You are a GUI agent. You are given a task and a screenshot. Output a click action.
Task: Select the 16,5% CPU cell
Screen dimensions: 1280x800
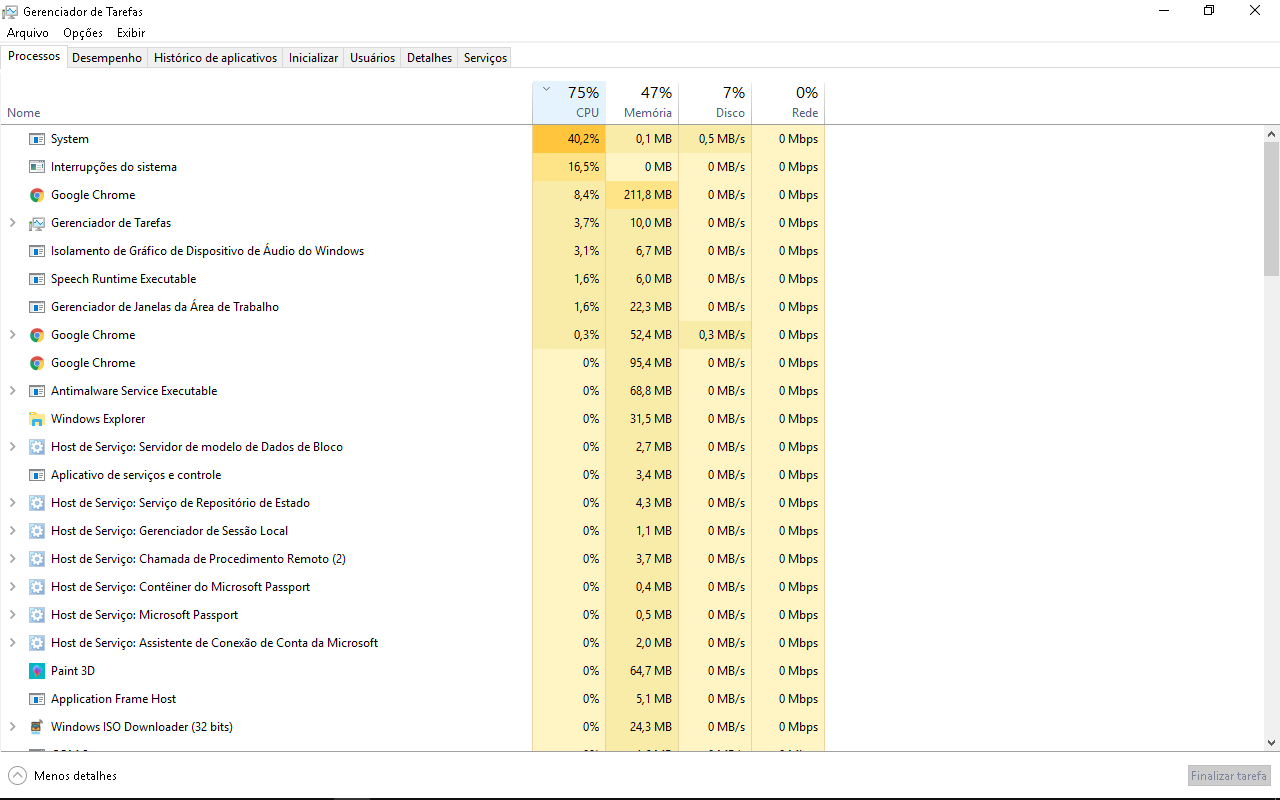click(x=569, y=167)
